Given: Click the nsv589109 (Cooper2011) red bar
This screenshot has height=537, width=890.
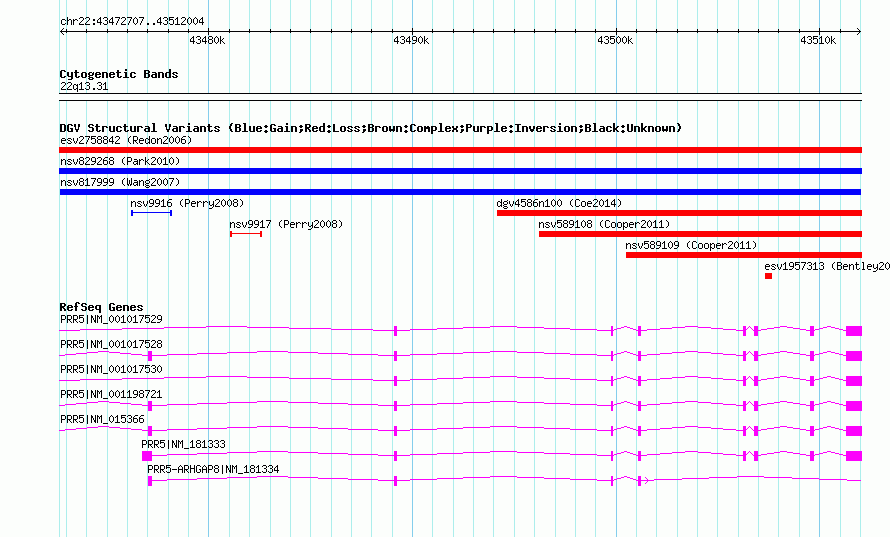Looking at the screenshot, I should (744, 255).
